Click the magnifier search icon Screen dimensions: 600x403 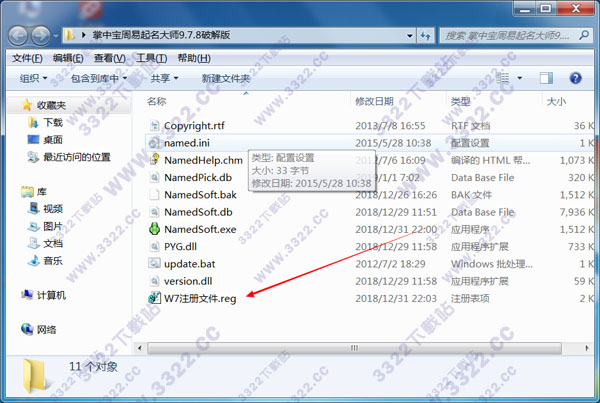[584, 36]
